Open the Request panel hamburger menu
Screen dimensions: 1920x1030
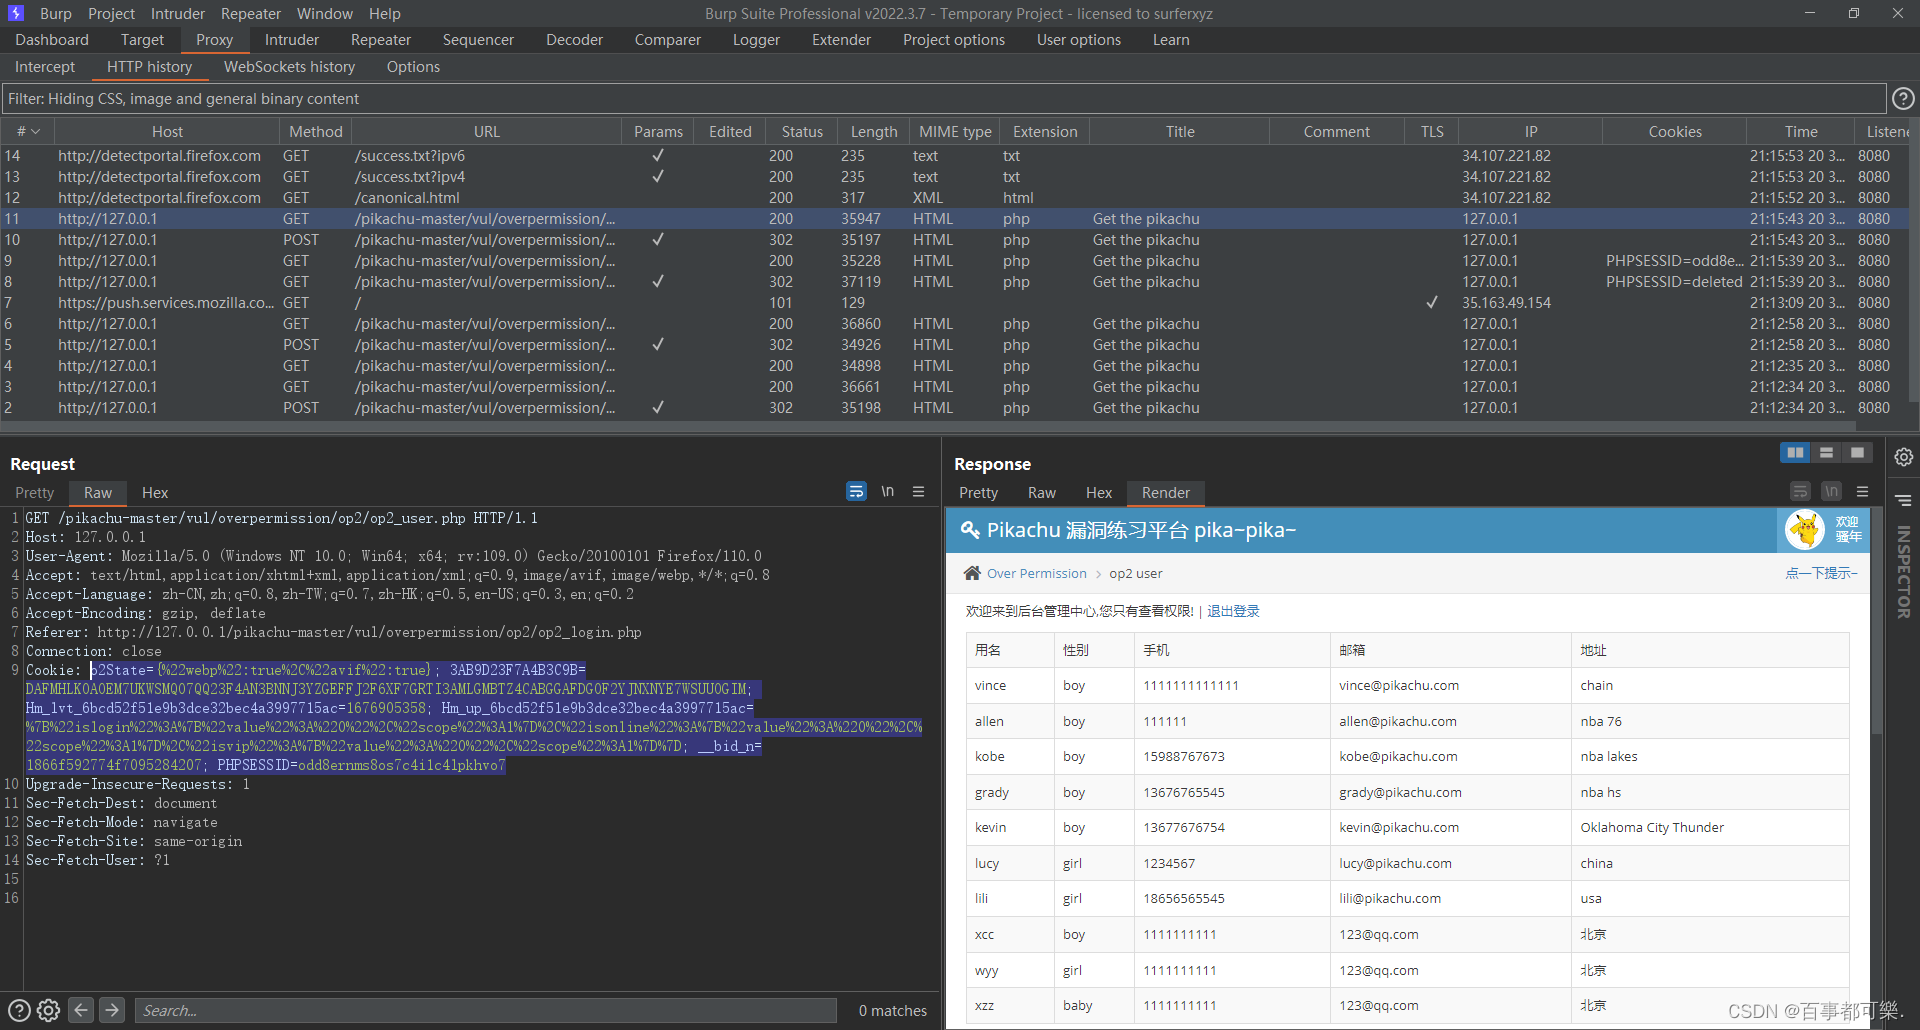[x=918, y=492]
